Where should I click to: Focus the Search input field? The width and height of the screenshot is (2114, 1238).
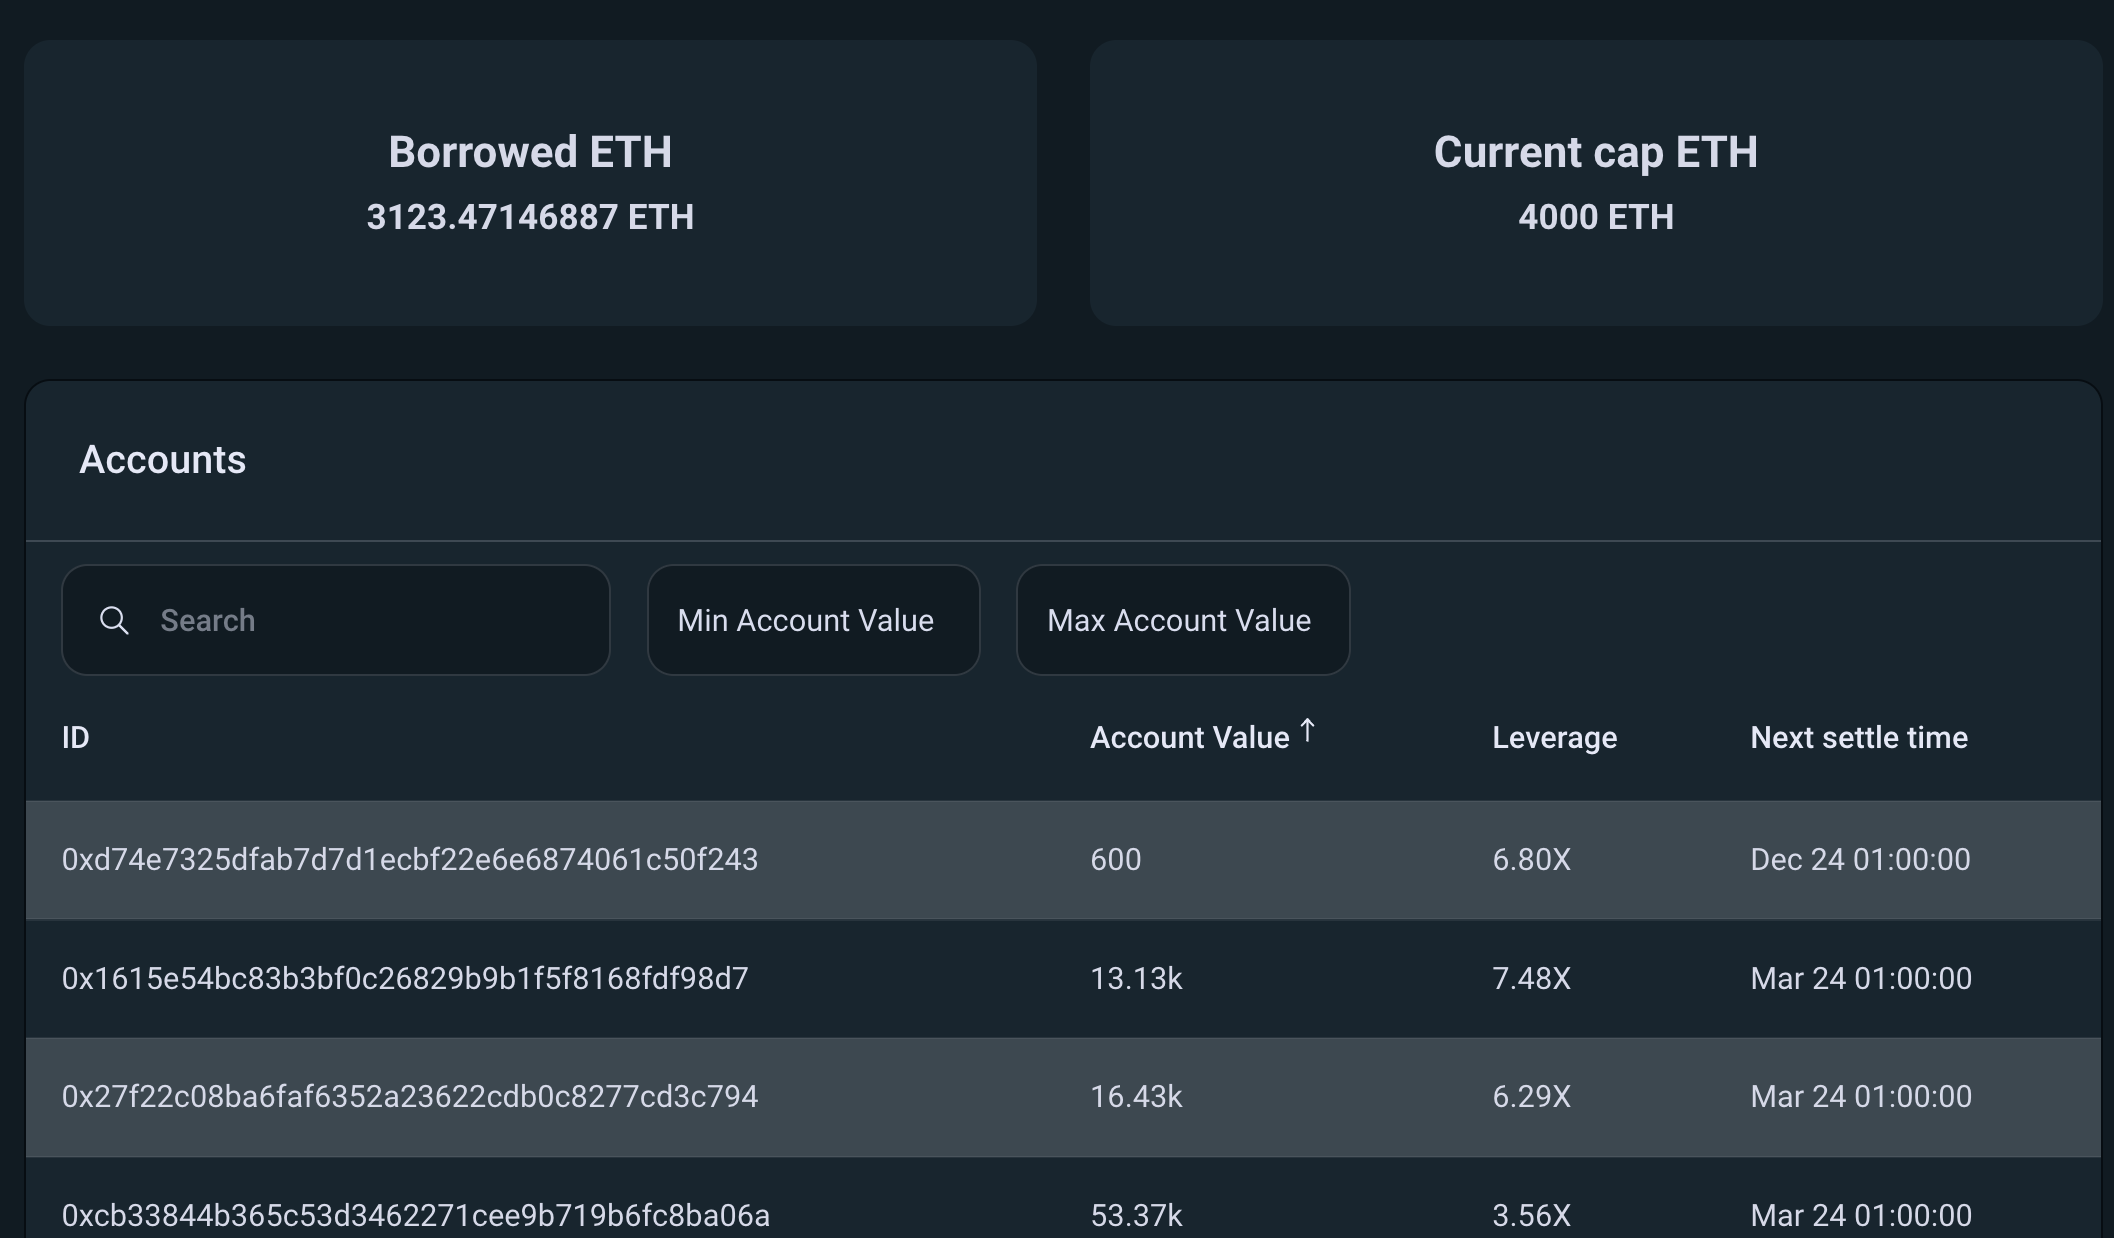[x=336, y=620]
